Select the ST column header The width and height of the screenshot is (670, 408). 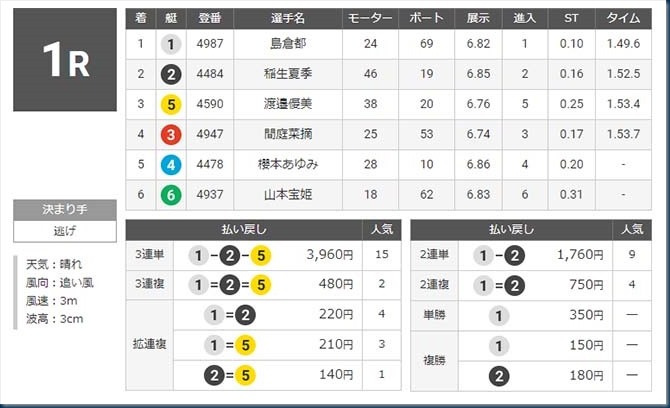[x=571, y=18]
